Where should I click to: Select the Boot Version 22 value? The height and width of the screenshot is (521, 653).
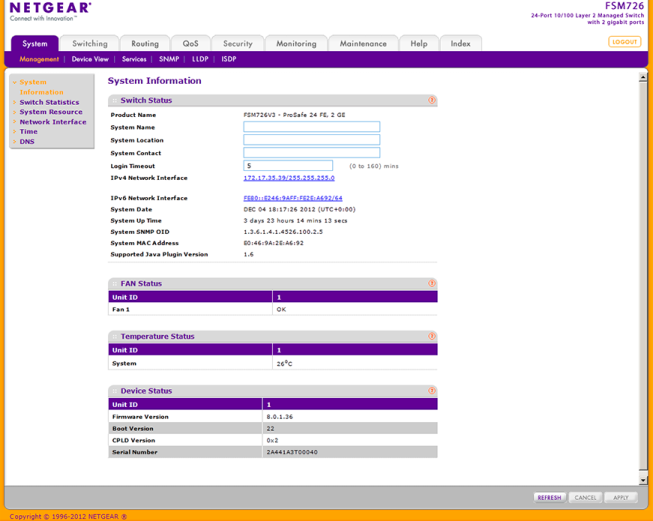coord(270,429)
